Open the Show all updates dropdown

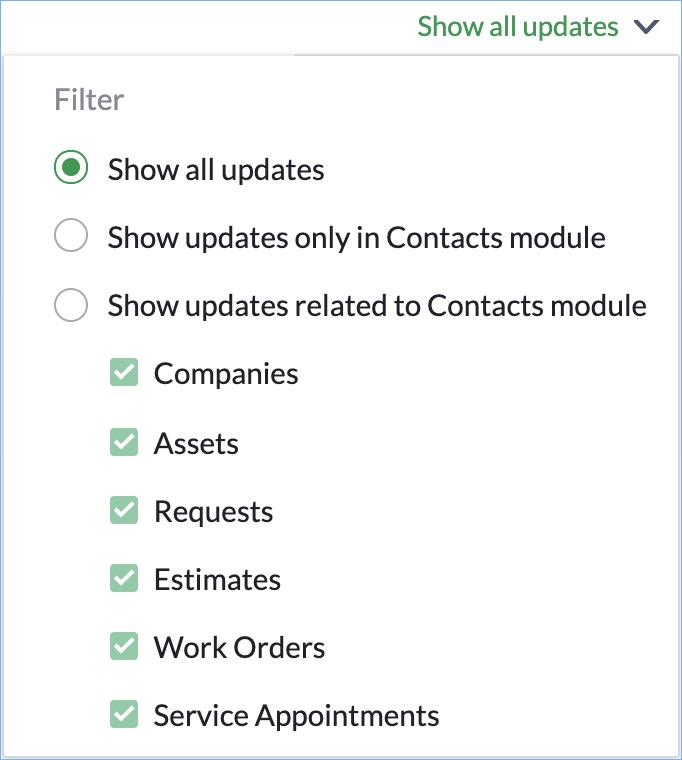point(518,26)
